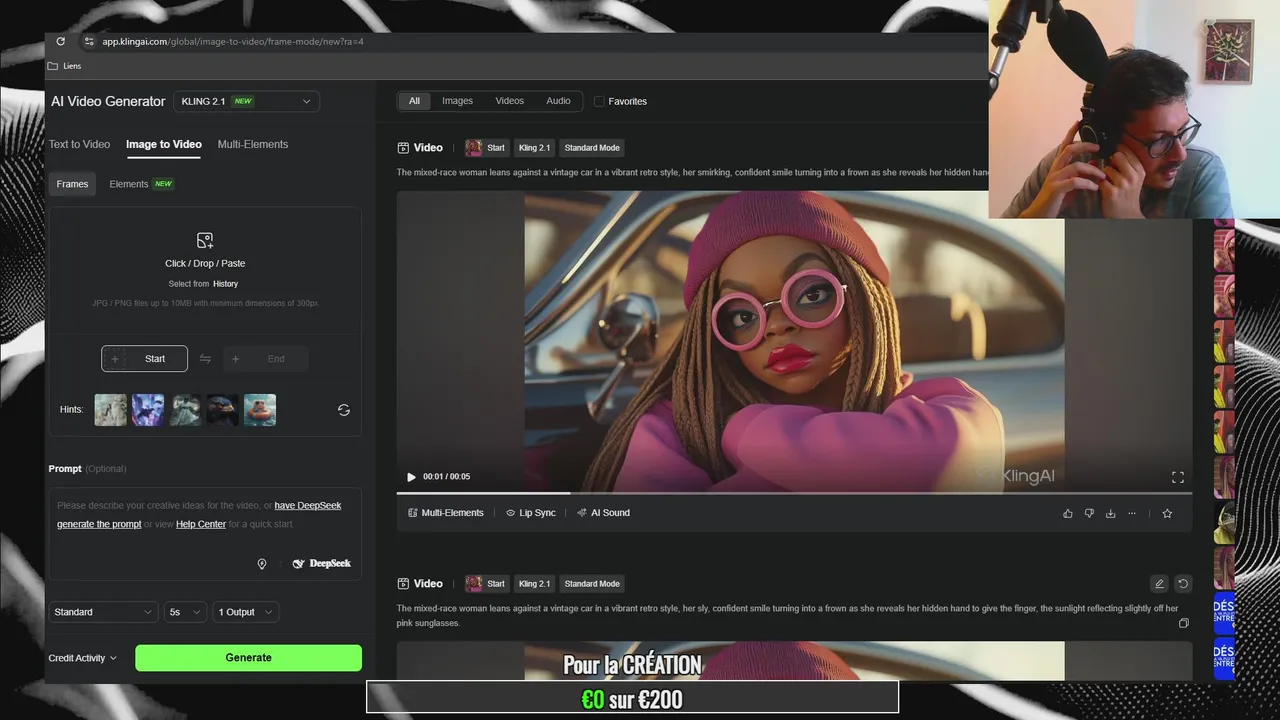Click the End frame upload button
The height and width of the screenshot is (720, 1280).
(265, 359)
